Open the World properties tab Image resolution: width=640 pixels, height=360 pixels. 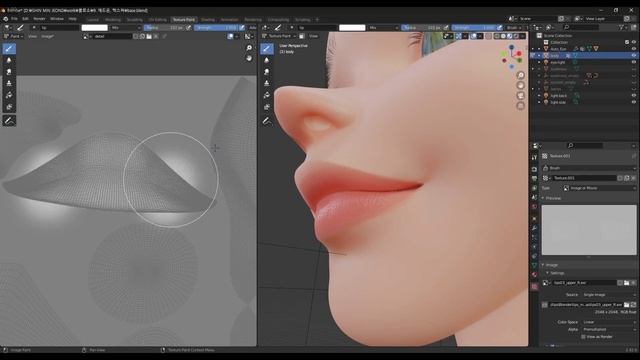pos(534,207)
